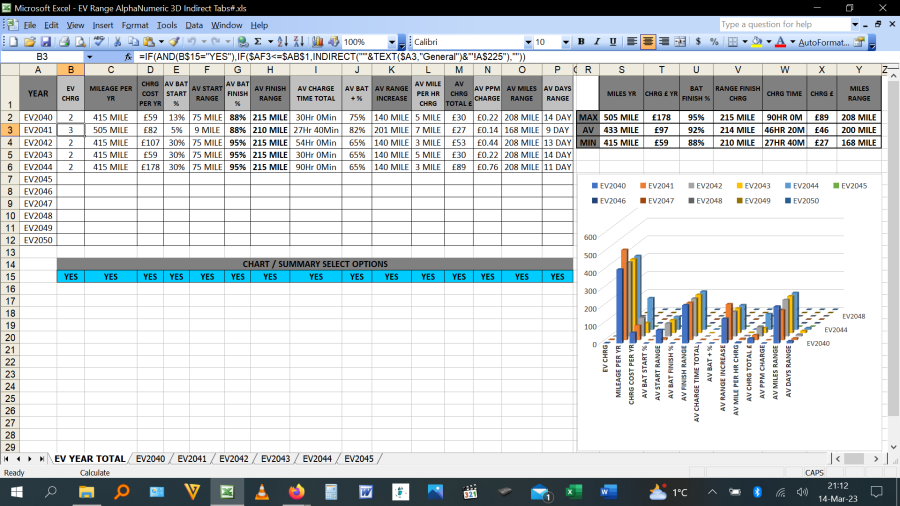Toggle the Drawing toolbar icon
Viewport: 900px width, 506px height.
(x=333, y=42)
